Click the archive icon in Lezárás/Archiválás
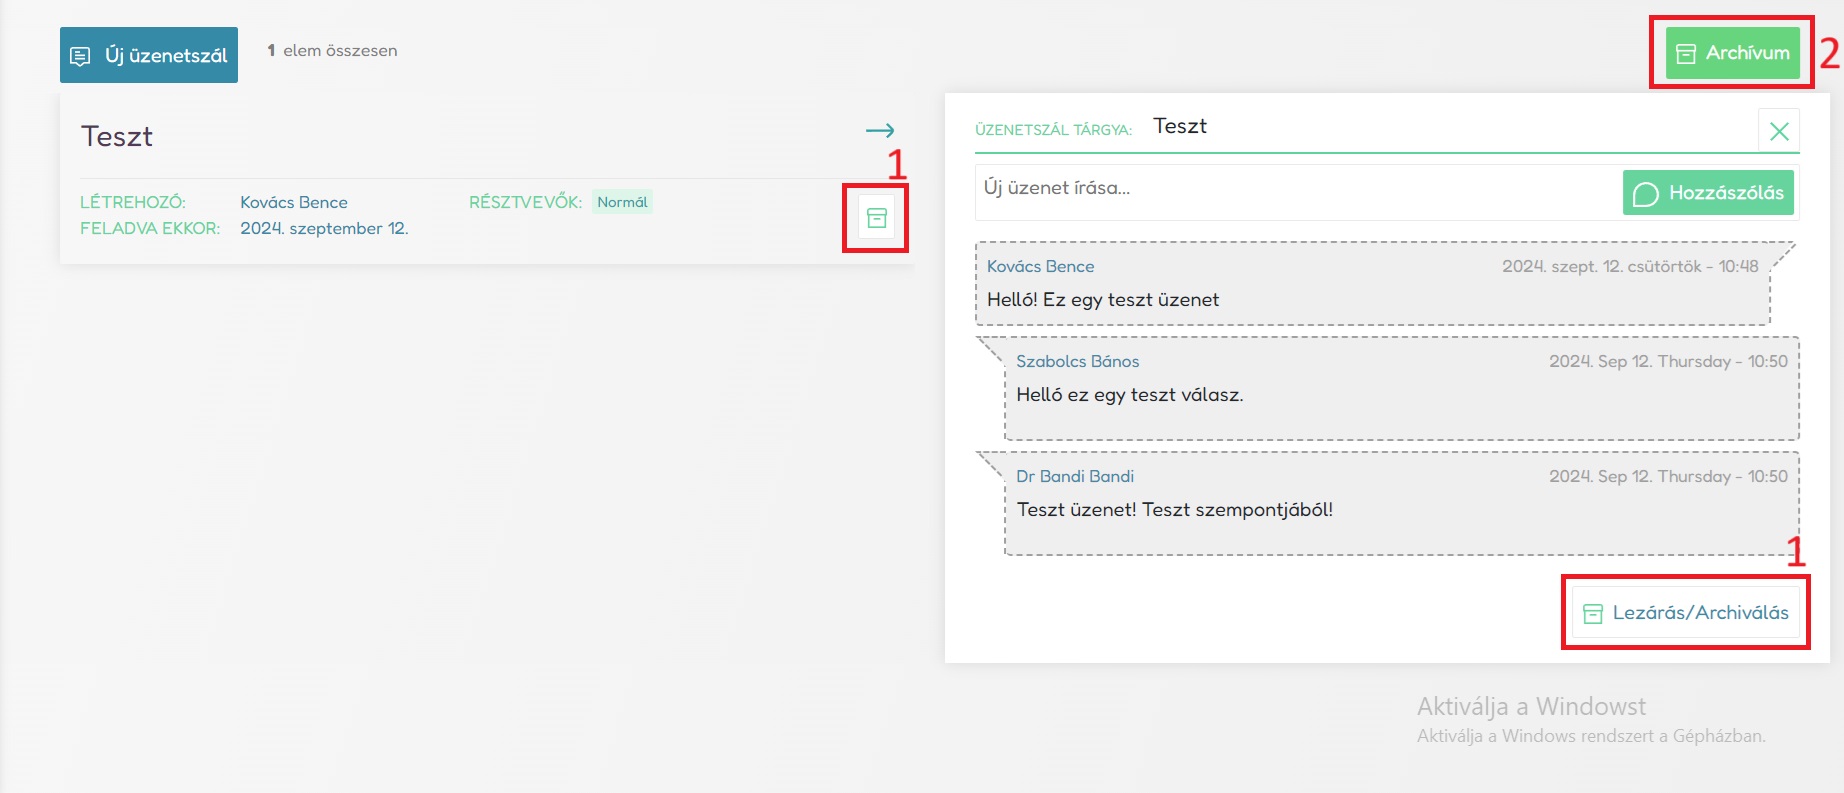Screen dimensions: 1844x793 click(x=1593, y=614)
